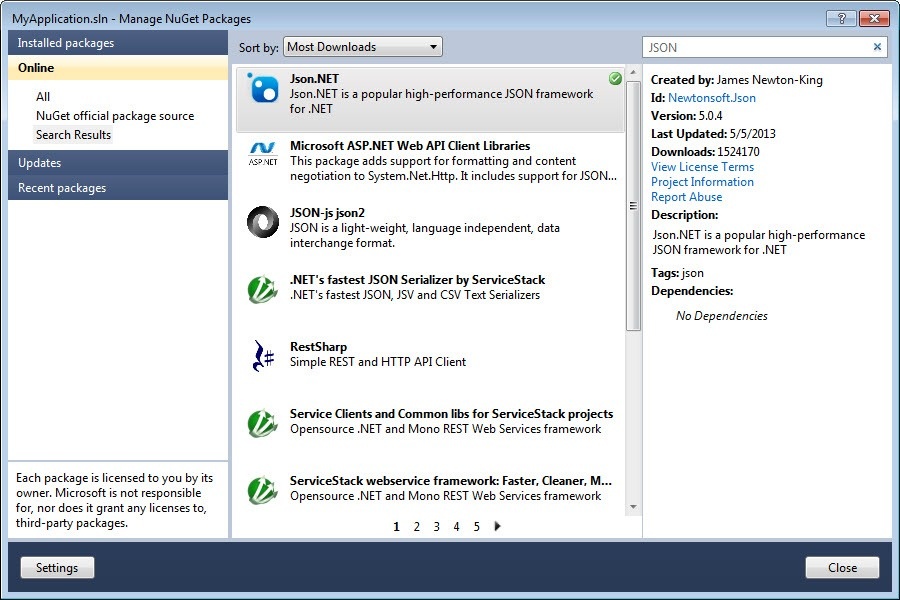Screen dimensions: 900x600
Task: Select NuGet official package source
Action: [115, 116]
